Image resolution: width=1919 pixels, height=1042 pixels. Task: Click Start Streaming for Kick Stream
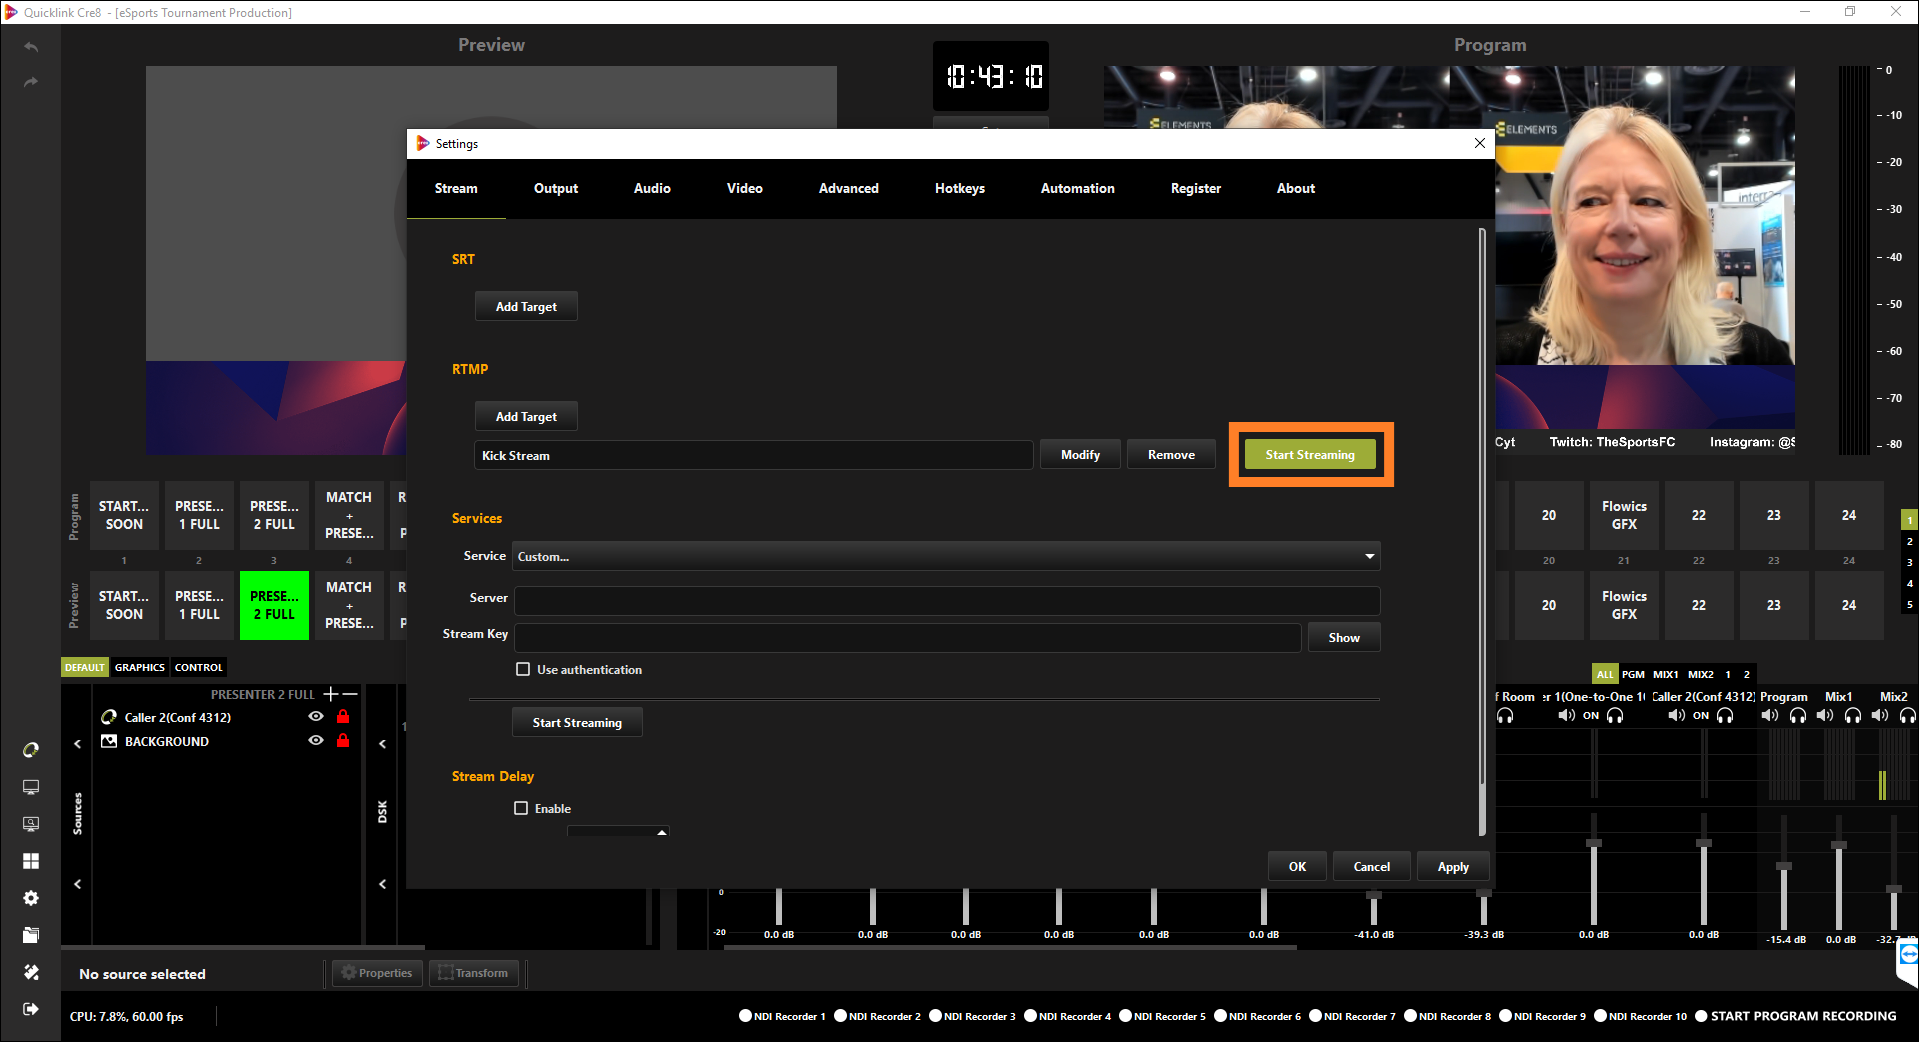point(1309,455)
